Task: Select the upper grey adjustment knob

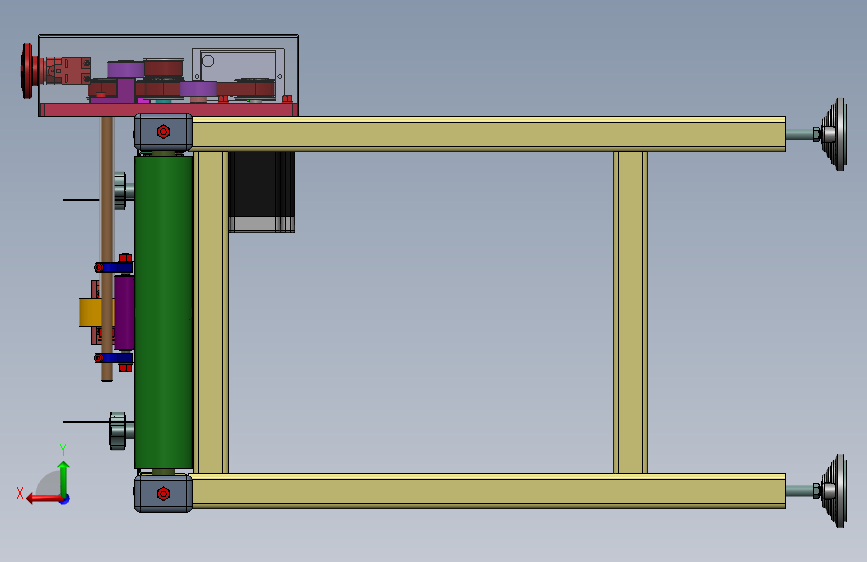Action: pos(120,191)
